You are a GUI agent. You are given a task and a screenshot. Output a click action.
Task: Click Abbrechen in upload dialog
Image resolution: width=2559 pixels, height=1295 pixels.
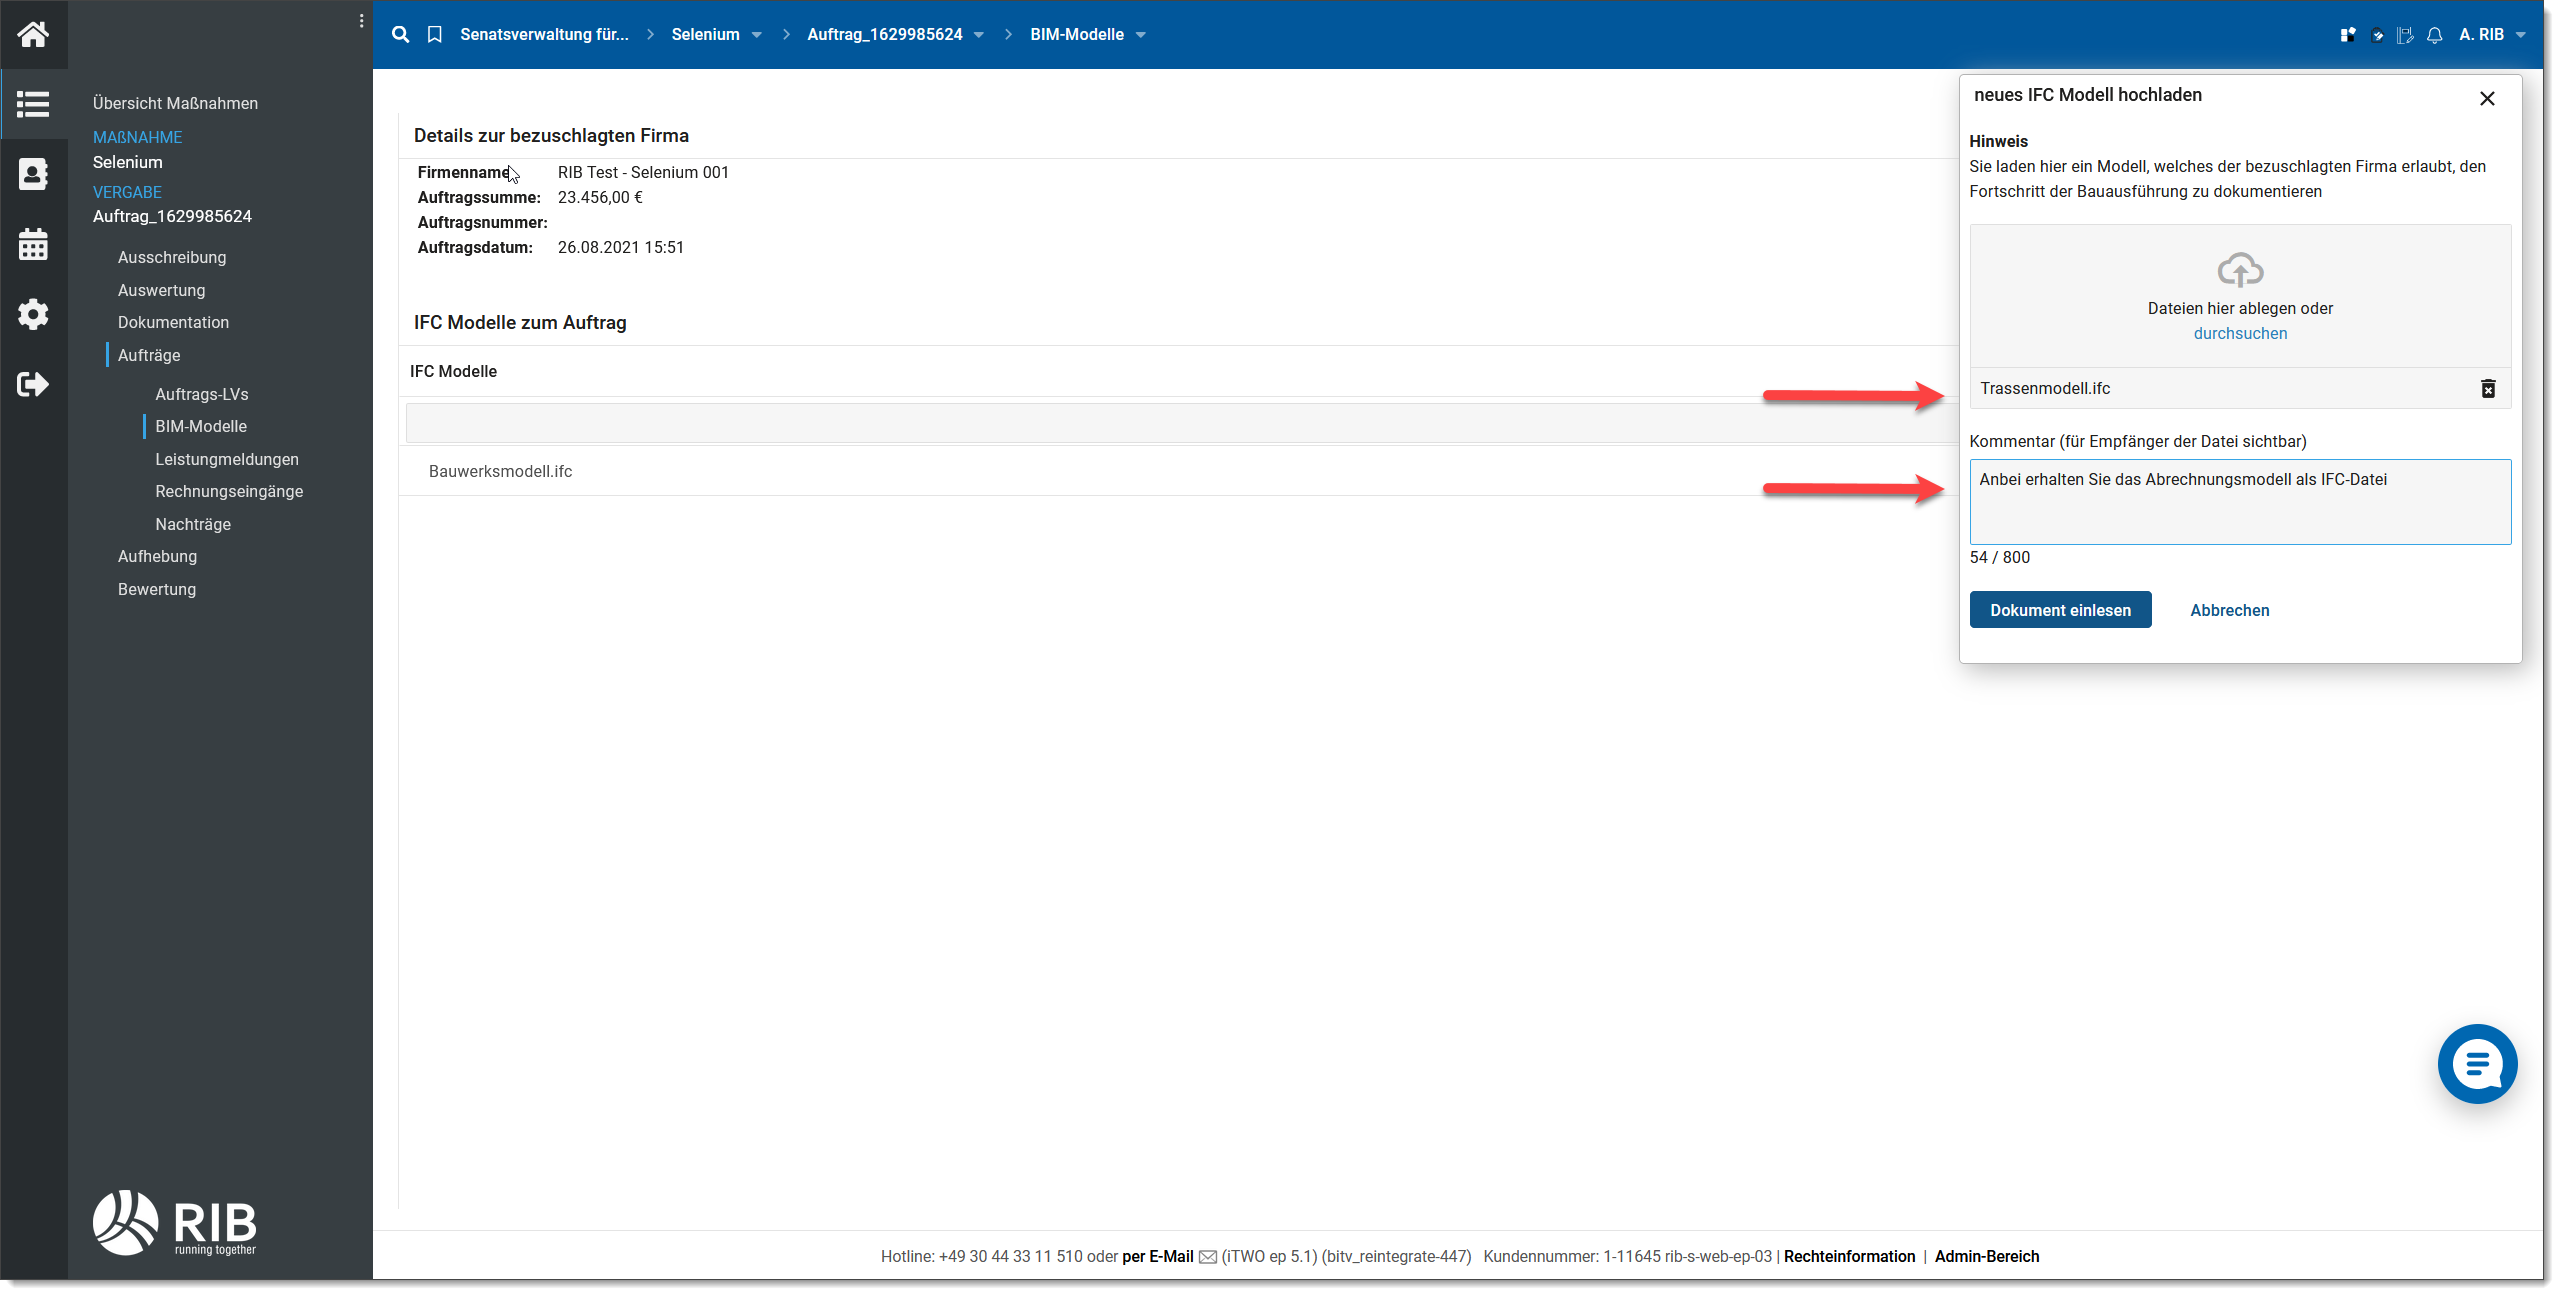(x=2228, y=610)
